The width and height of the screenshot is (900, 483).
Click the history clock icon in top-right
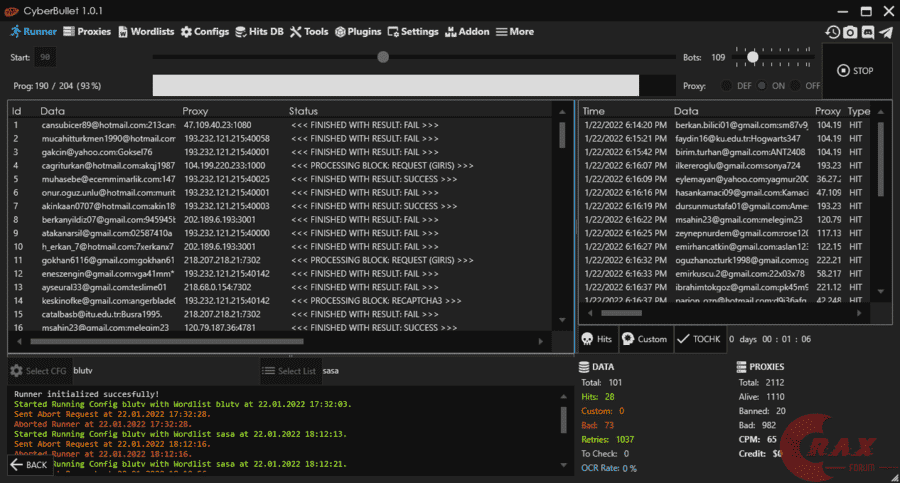[x=832, y=32]
